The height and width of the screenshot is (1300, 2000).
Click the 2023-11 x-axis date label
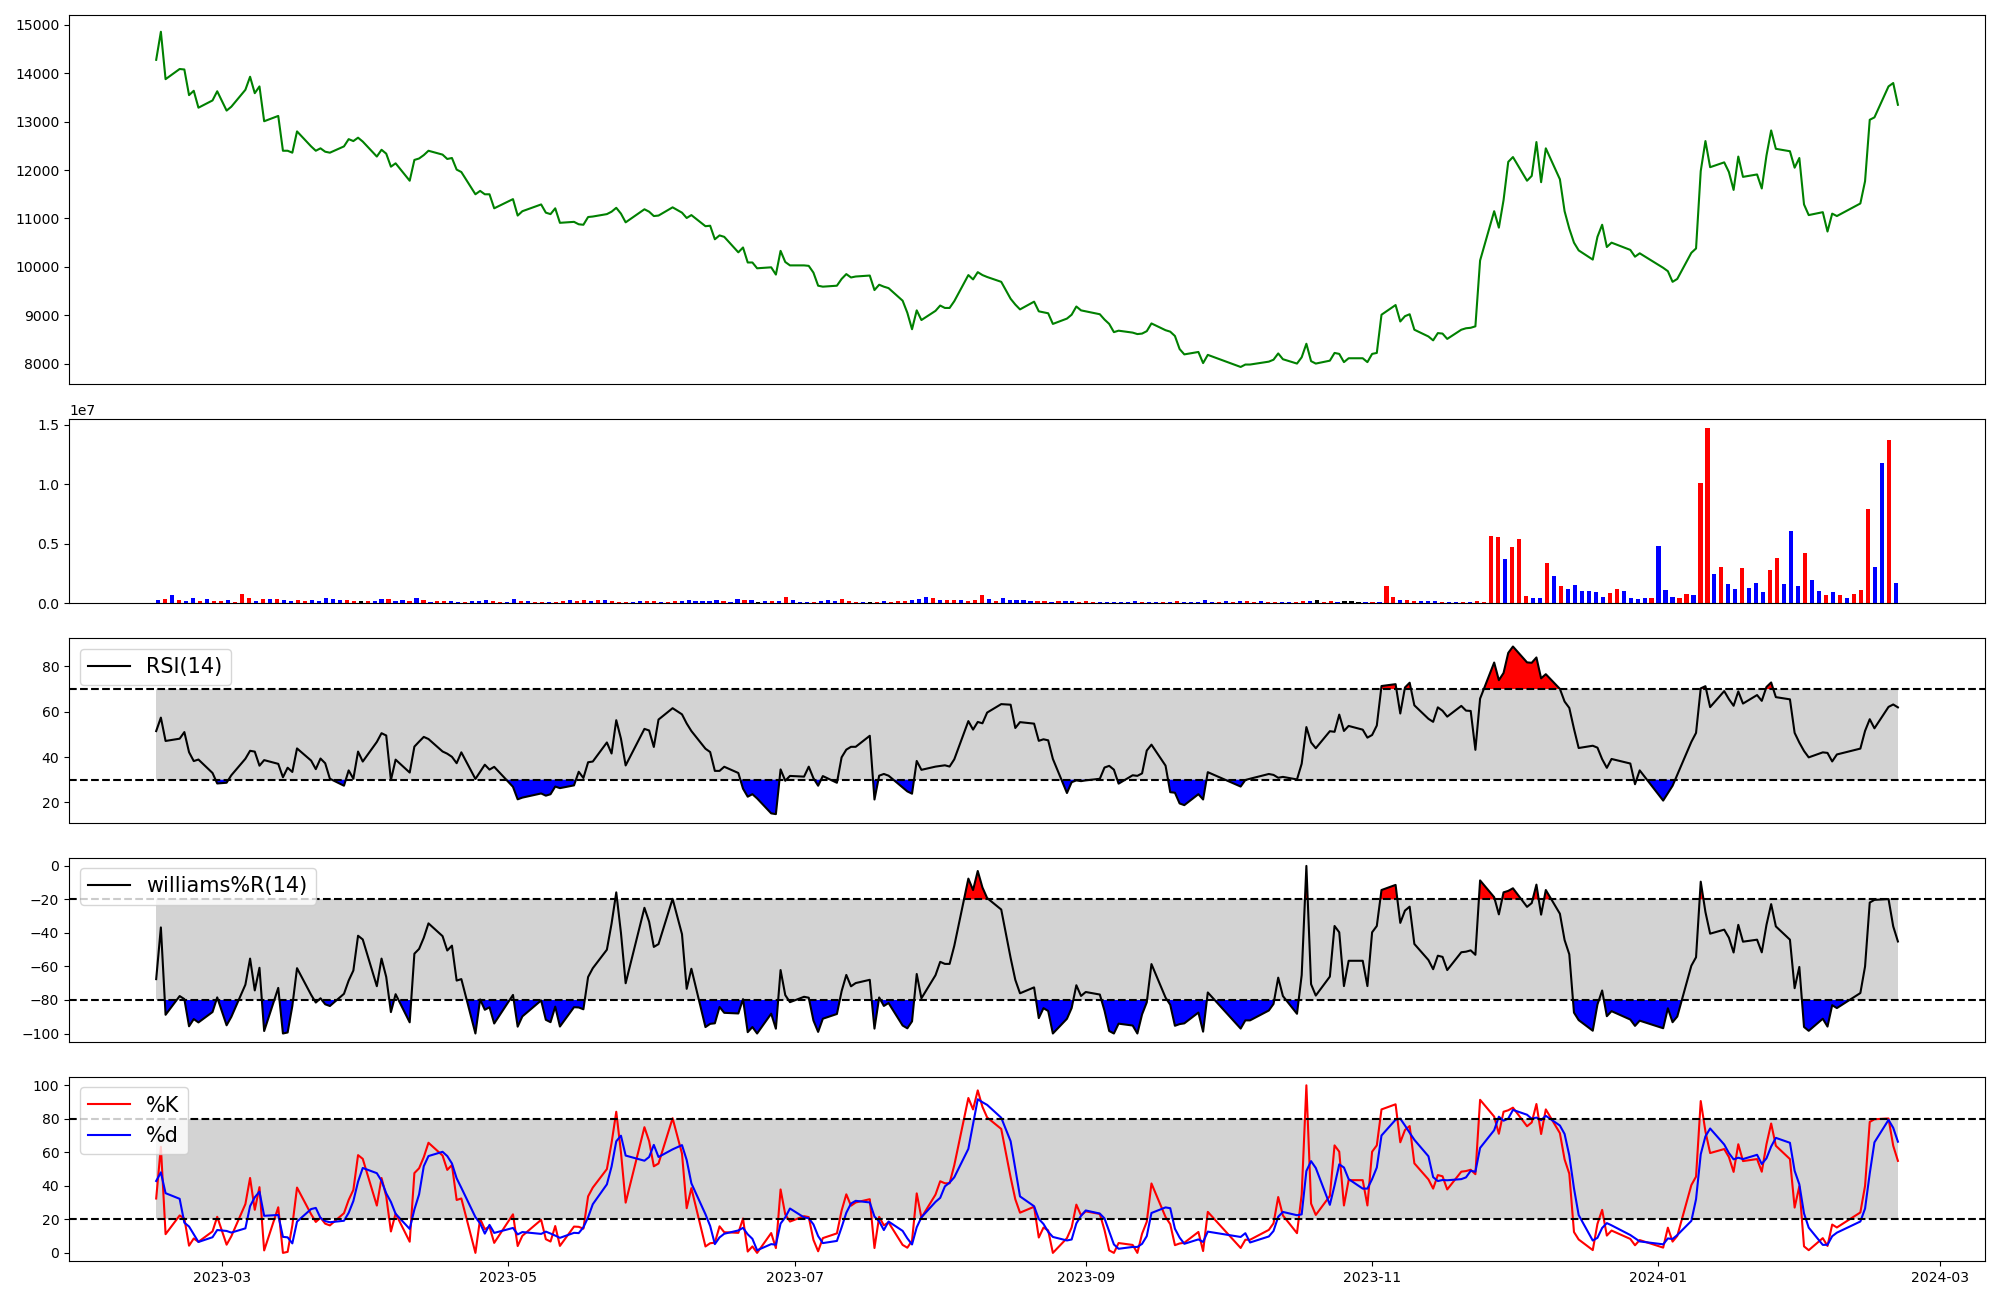(x=1372, y=1277)
